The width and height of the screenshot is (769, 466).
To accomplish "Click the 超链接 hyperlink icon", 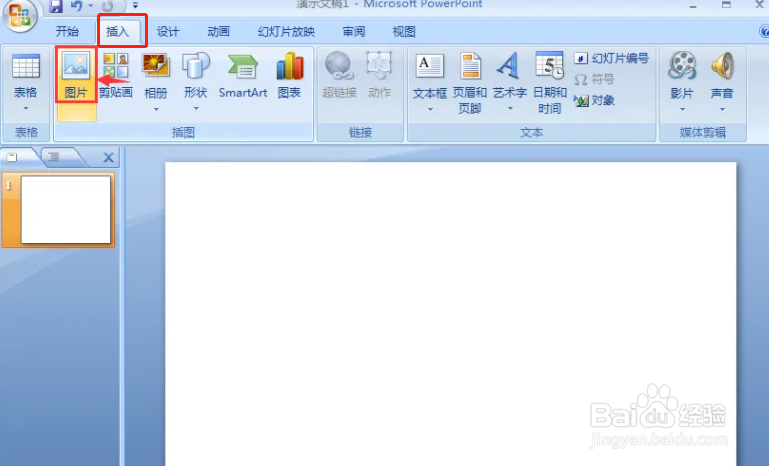I will tap(339, 76).
